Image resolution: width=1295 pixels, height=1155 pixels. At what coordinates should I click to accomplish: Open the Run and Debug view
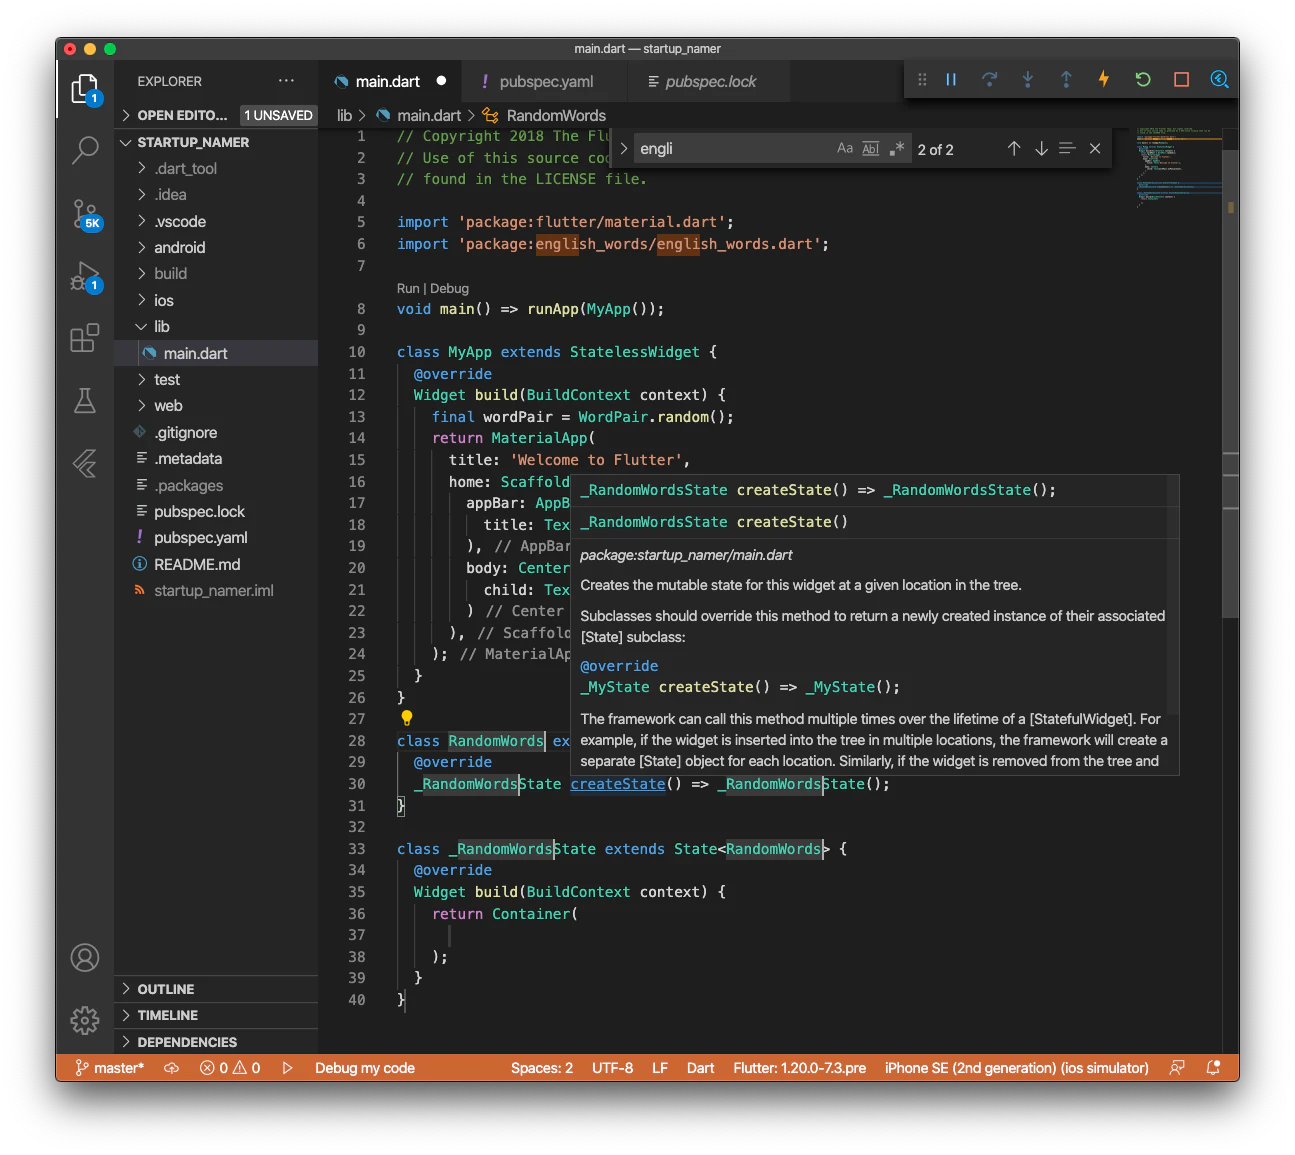coord(85,276)
